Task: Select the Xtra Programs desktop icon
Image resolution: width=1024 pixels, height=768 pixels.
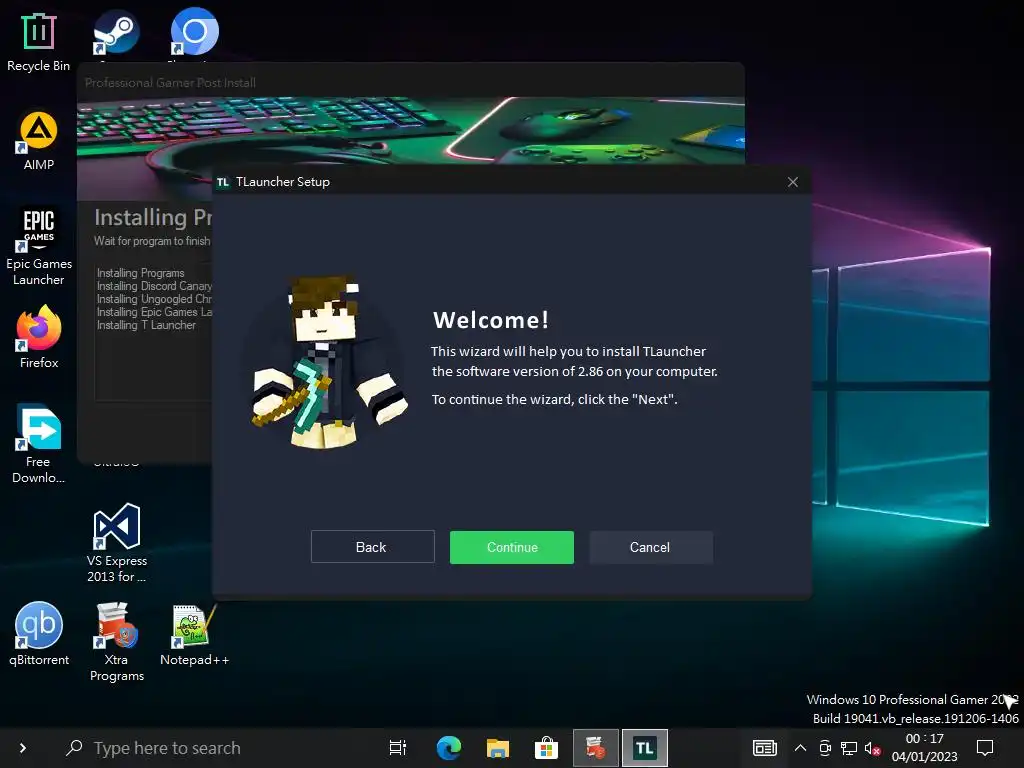Action: (116, 642)
